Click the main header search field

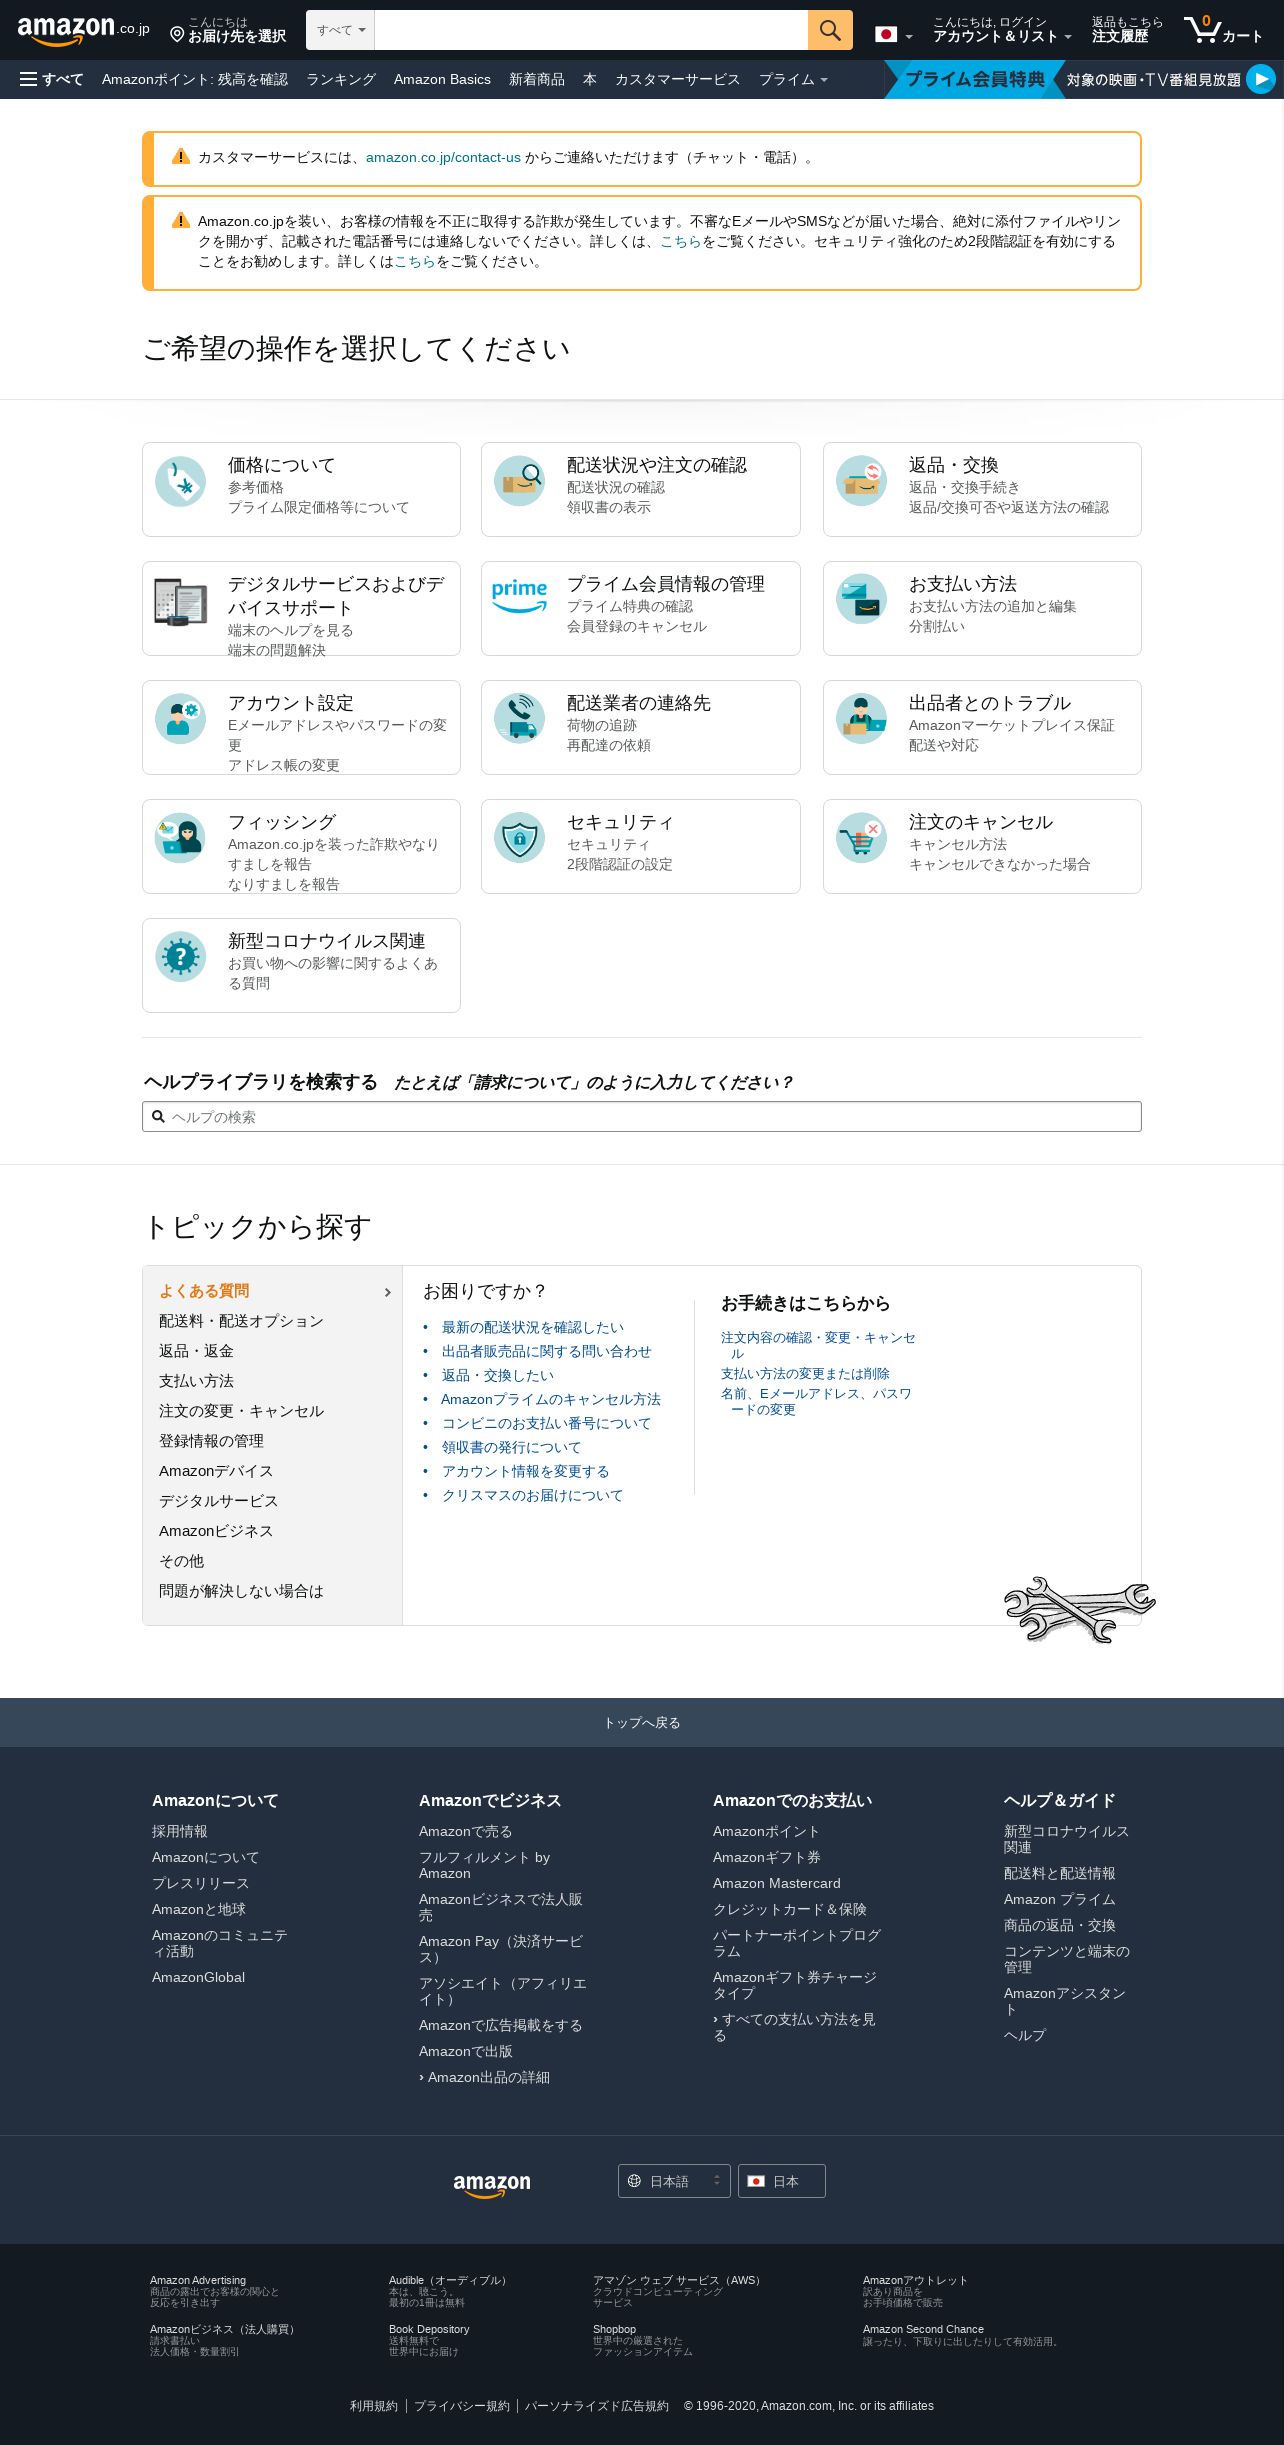(591, 30)
